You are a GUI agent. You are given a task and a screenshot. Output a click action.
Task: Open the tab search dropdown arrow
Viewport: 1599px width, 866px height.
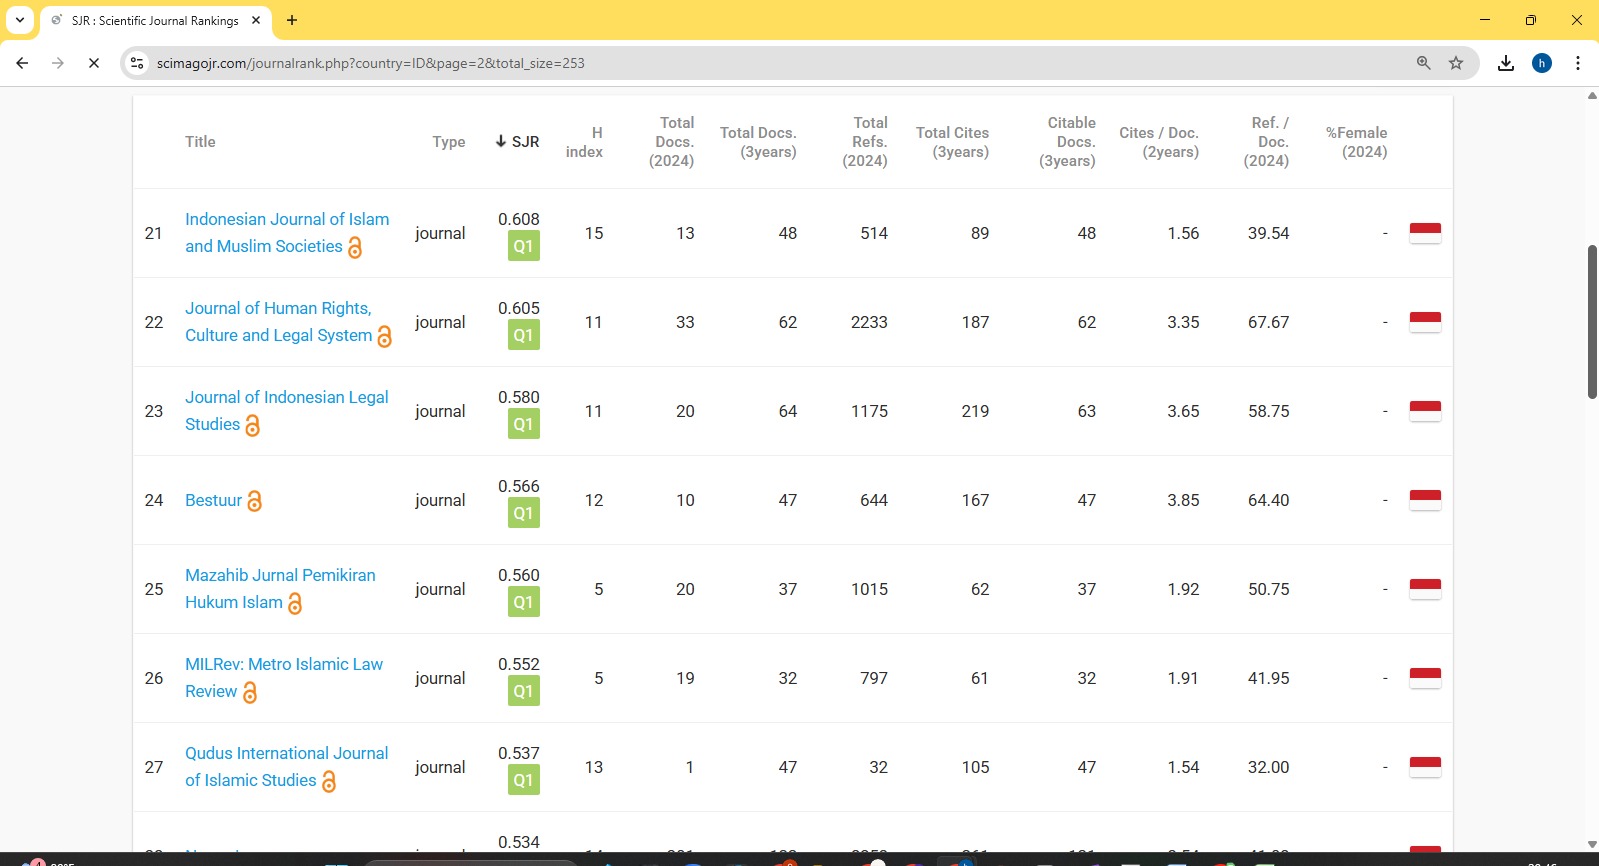coord(20,20)
